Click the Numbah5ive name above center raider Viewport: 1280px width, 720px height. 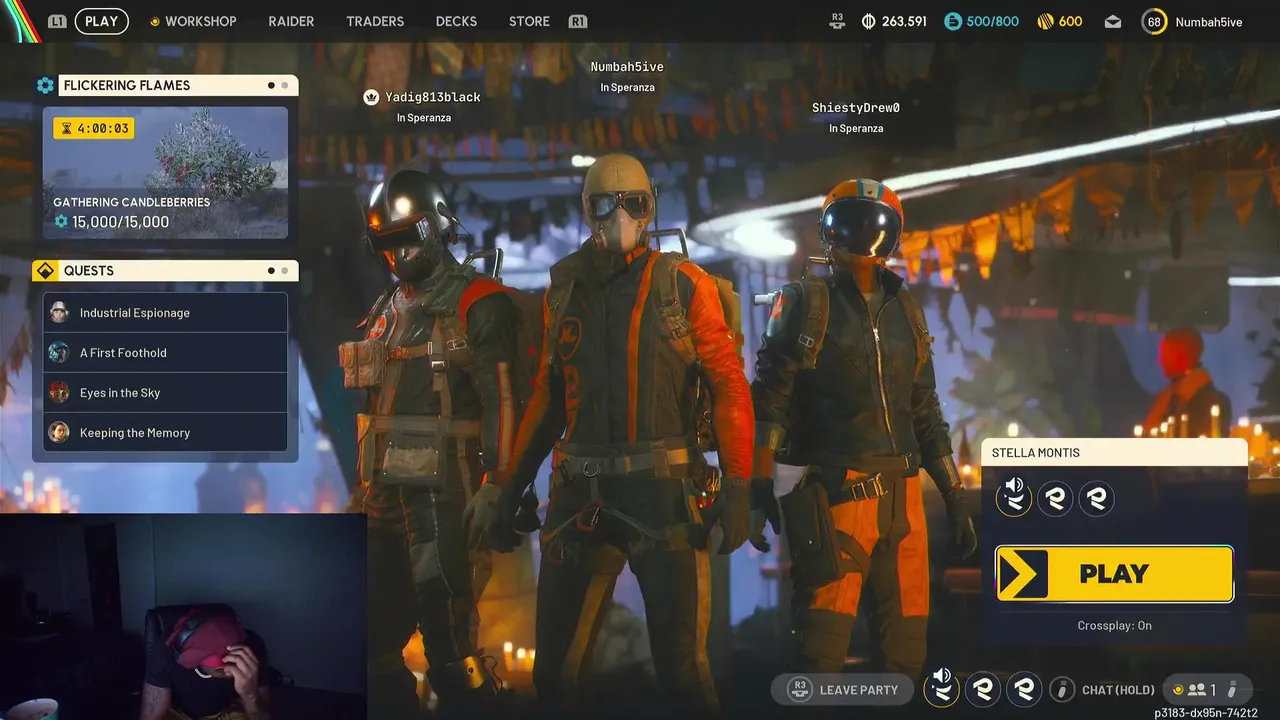627,67
